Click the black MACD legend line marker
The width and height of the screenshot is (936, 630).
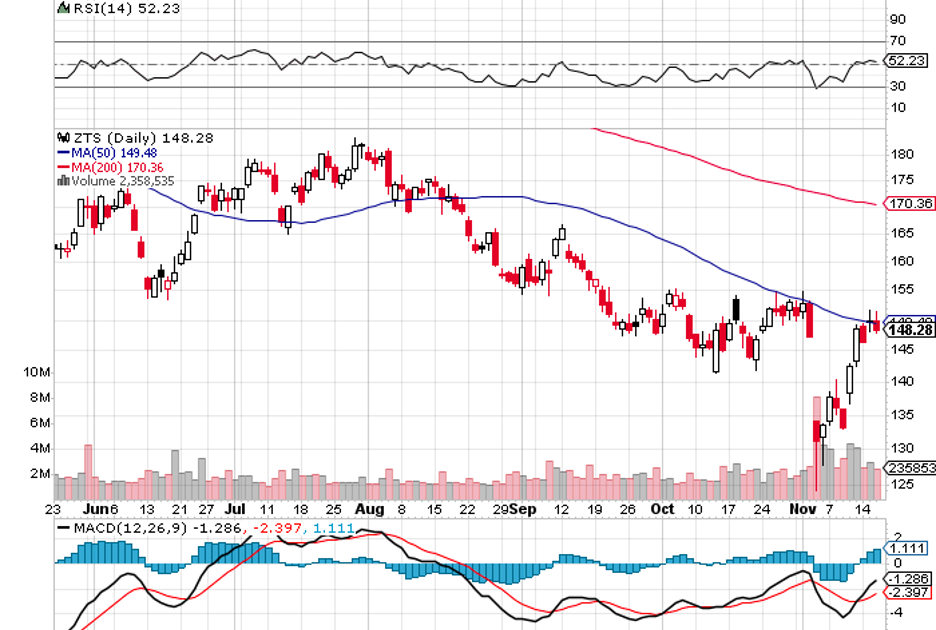coord(63,526)
